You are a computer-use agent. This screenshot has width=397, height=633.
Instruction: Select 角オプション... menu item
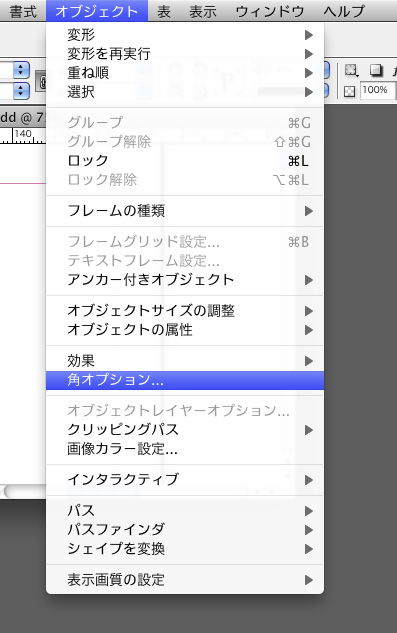pos(185,380)
